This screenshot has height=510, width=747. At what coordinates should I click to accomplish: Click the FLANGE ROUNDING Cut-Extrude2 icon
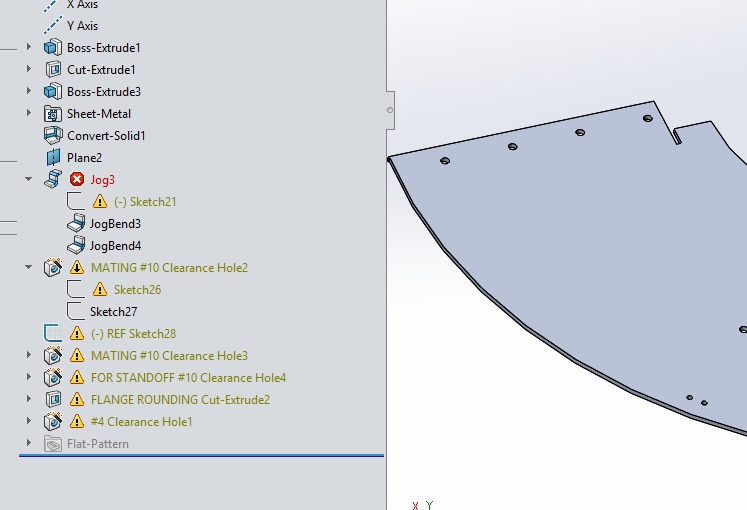tap(53, 400)
